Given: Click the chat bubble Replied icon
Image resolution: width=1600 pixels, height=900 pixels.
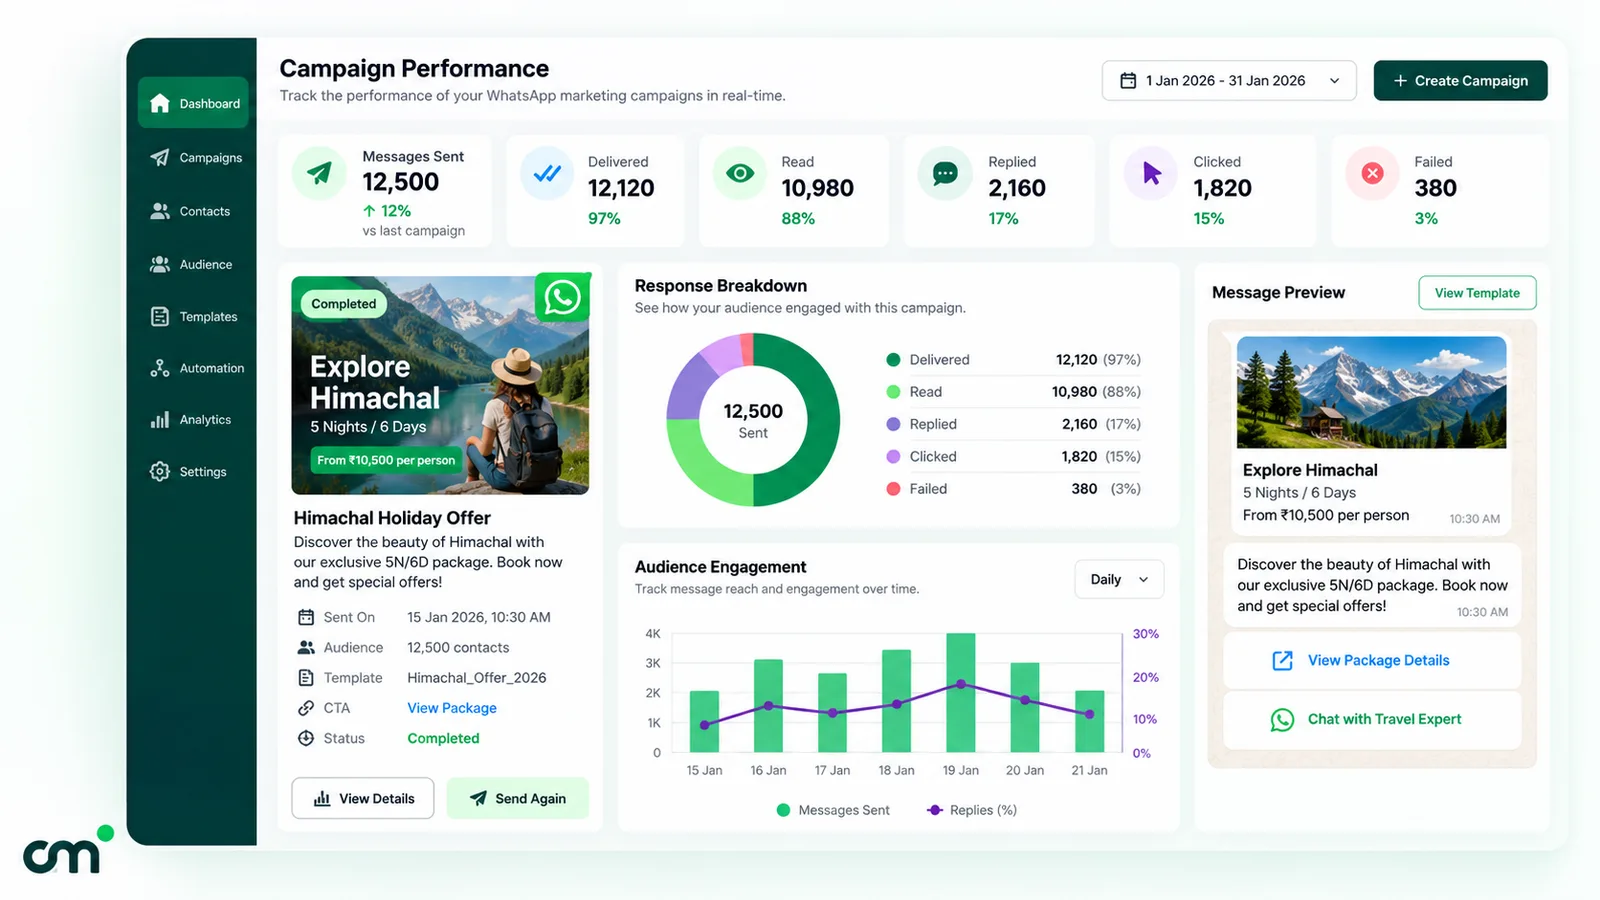Looking at the screenshot, I should click(x=945, y=173).
